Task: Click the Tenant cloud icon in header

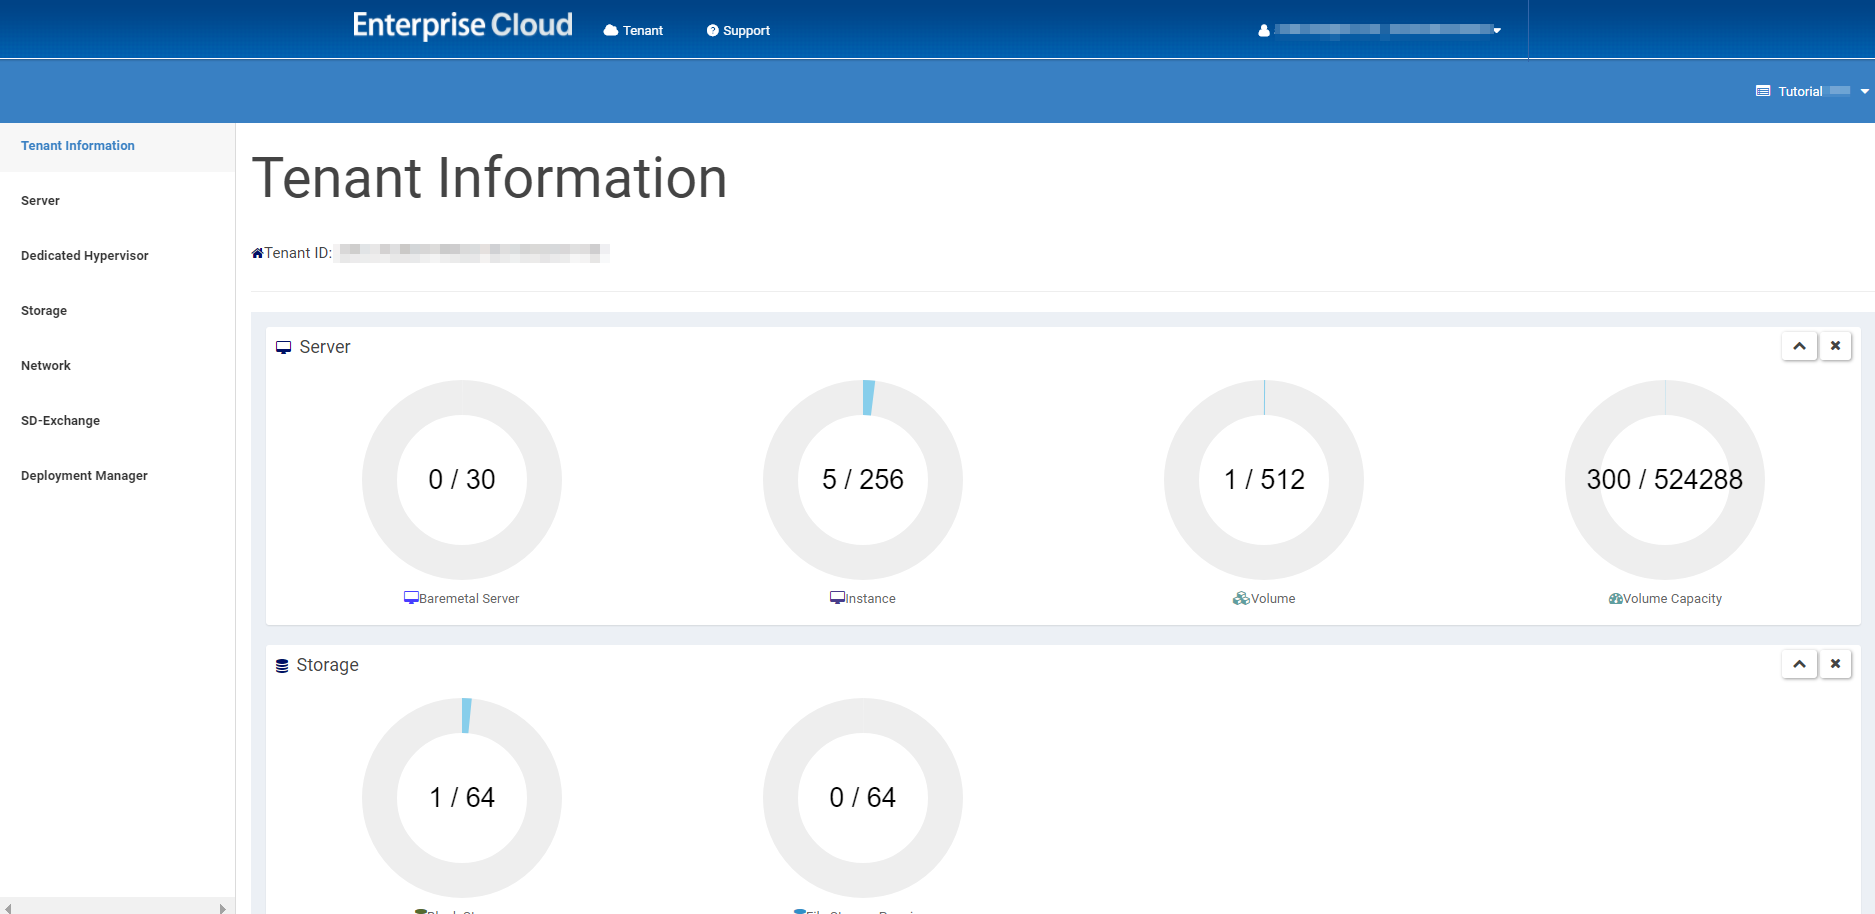Action: pyautogui.click(x=610, y=30)
